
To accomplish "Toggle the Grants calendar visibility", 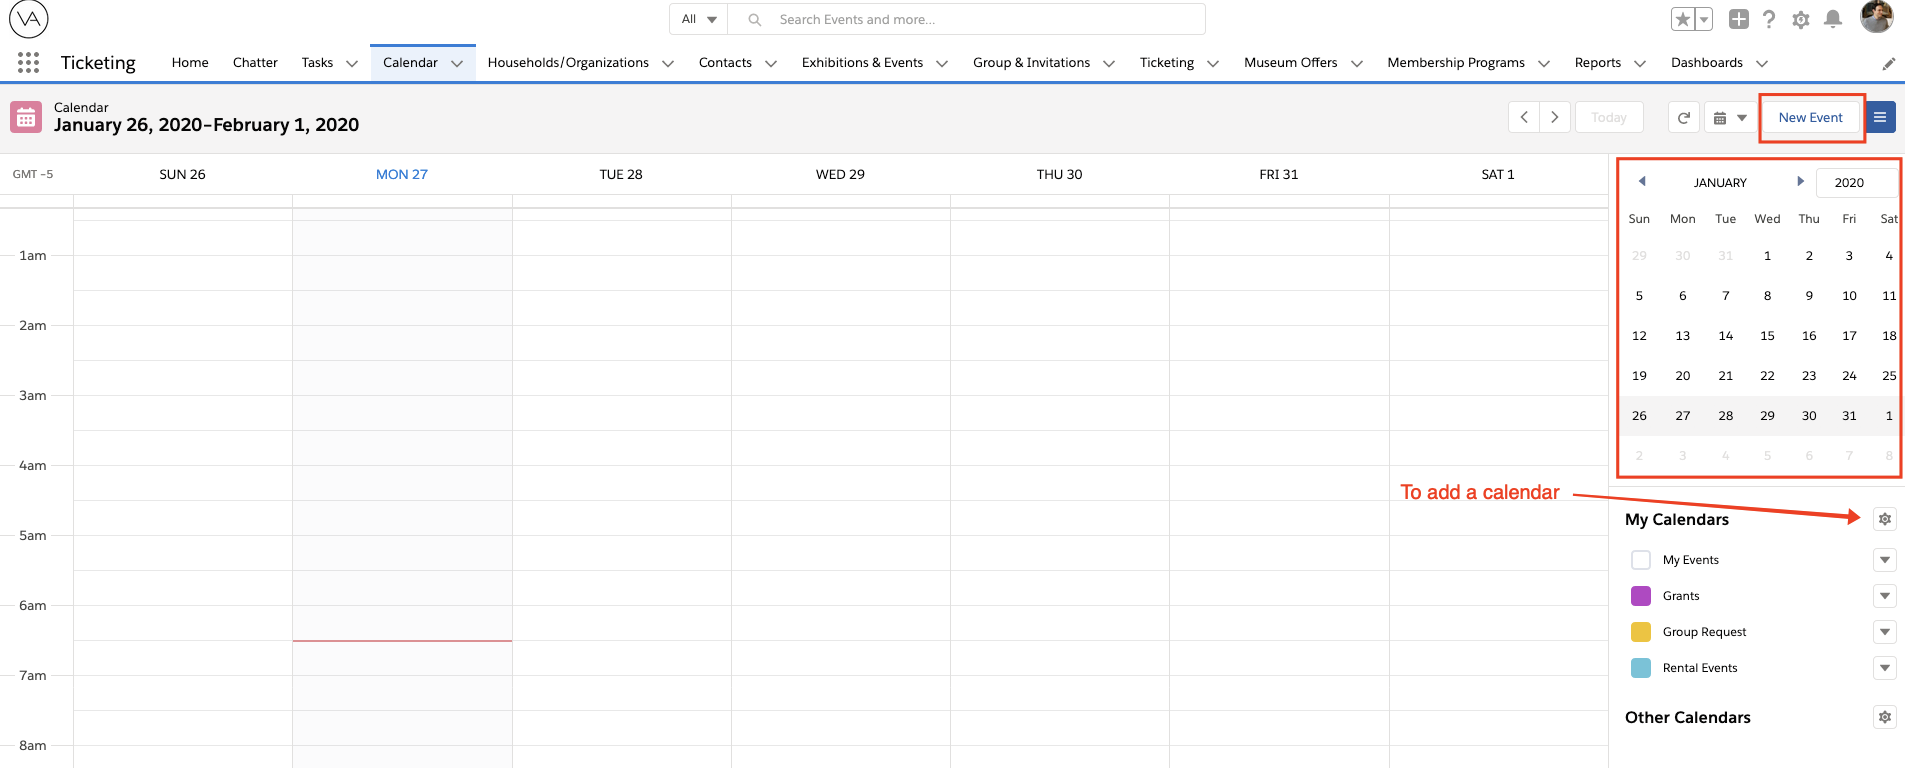I will [x=1640, y=596].
